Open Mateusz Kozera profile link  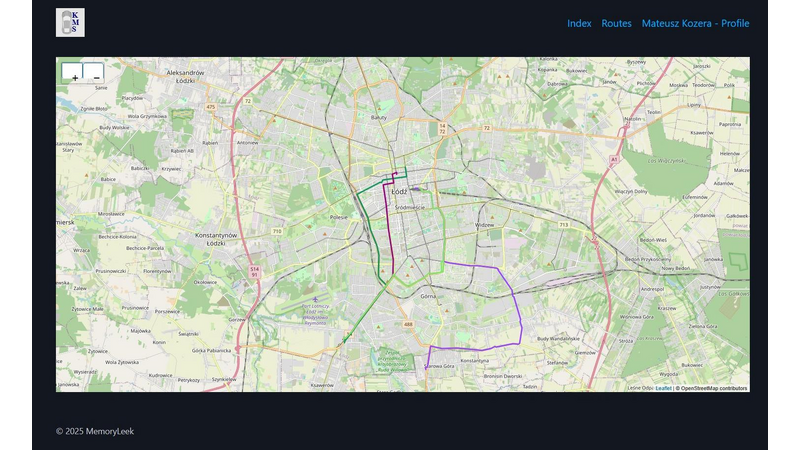click(x=695, y=23)
